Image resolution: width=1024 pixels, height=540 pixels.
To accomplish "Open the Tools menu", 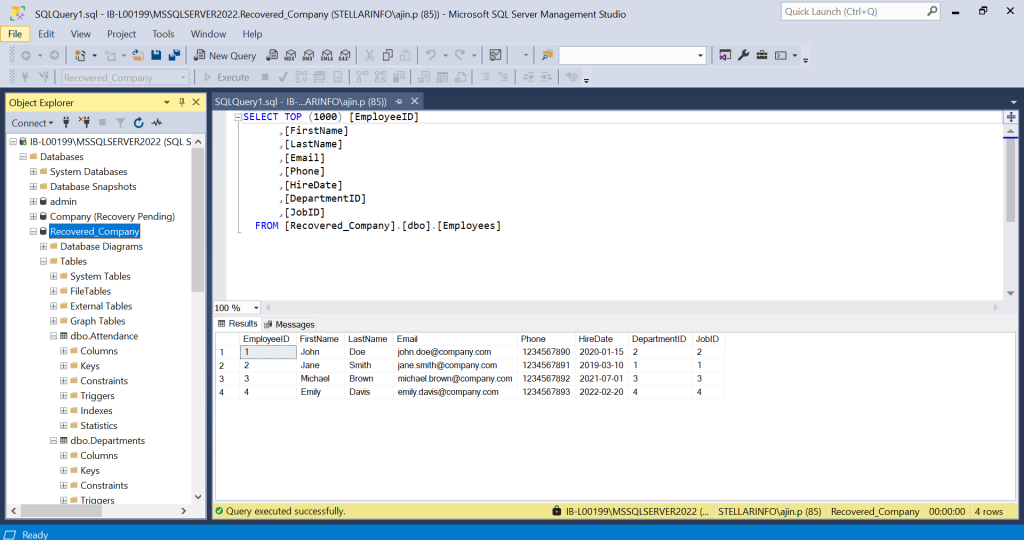I will coord(163,33).
